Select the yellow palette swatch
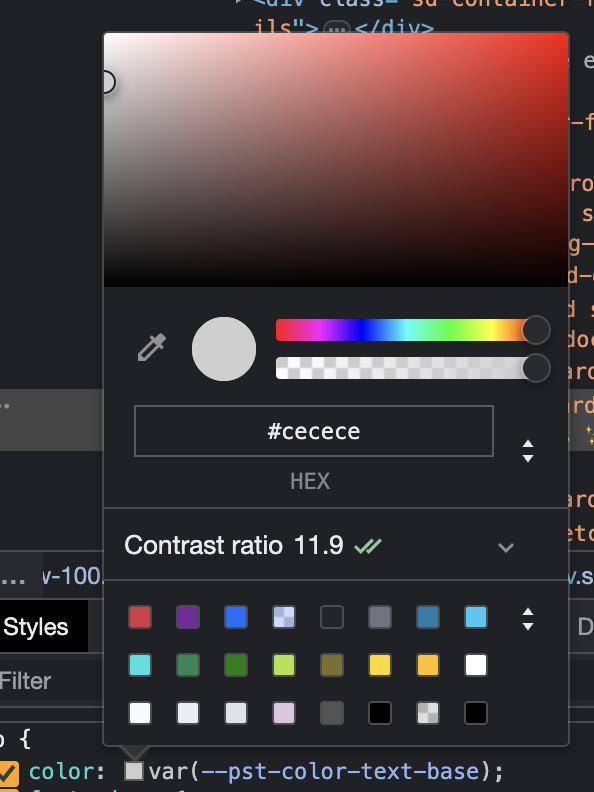594x792 pixels. point(380,665)
